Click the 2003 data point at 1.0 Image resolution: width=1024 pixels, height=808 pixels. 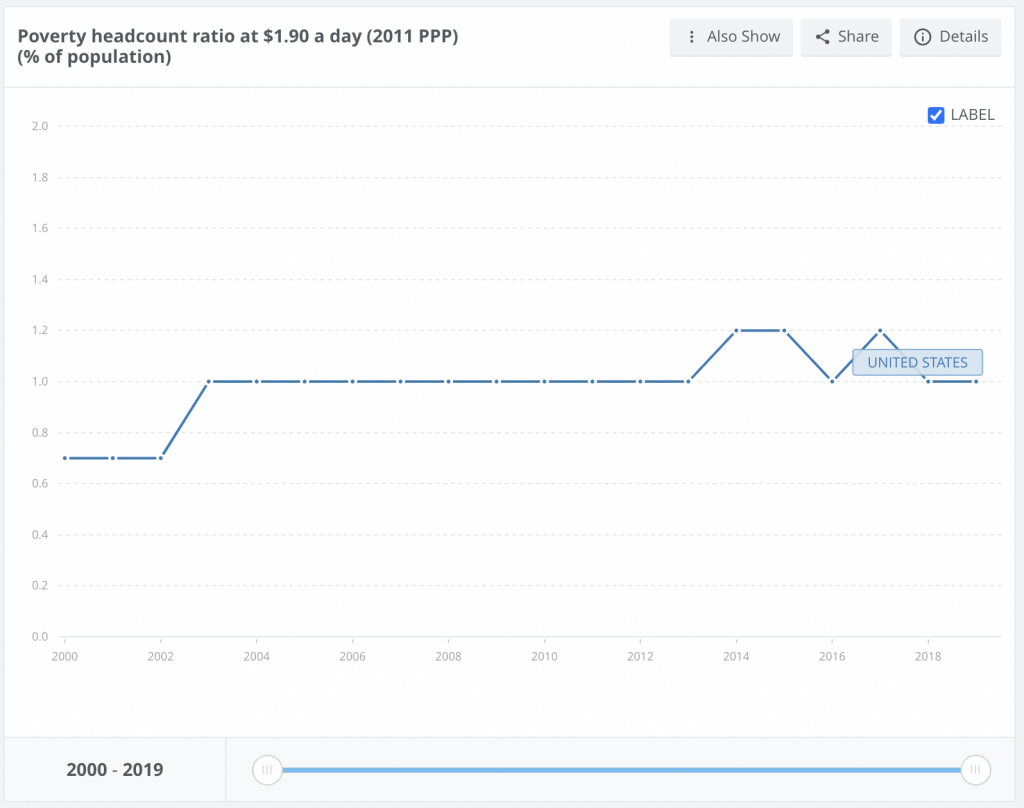pyautogui.click(x=209, y=381)
